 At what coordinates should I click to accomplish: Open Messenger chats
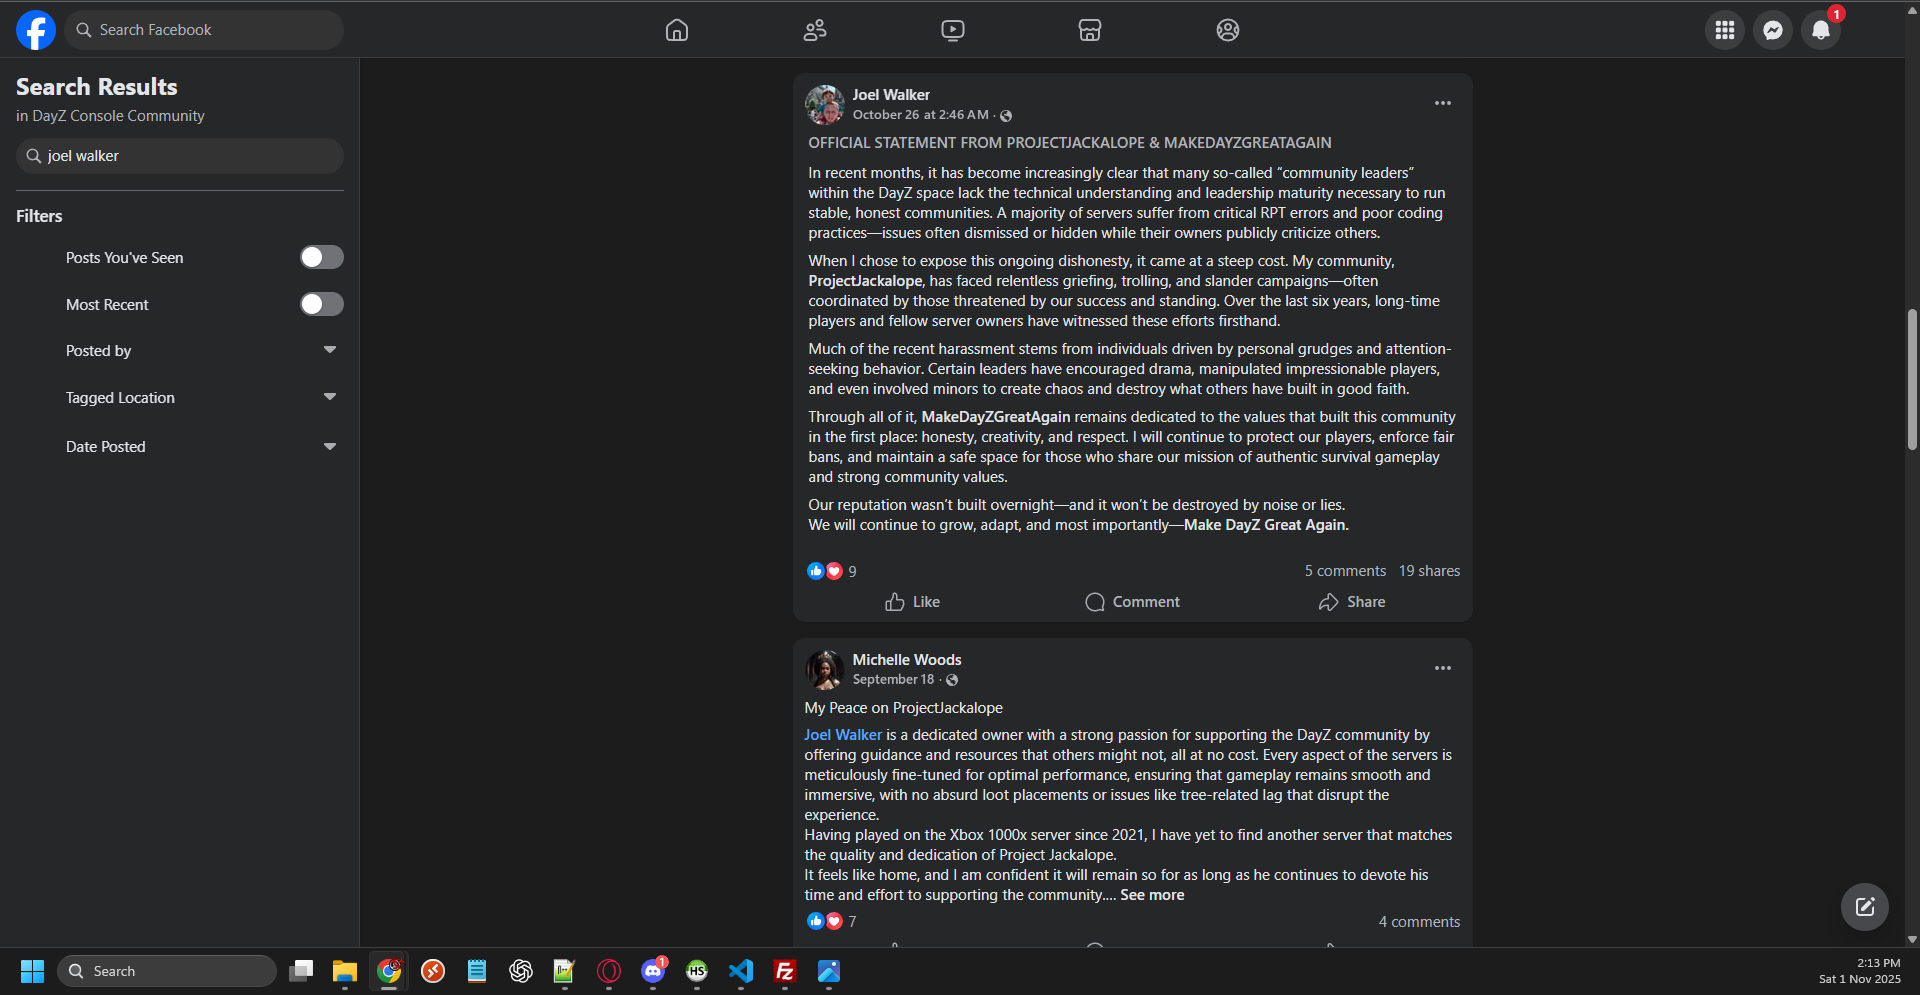point(1773,30)
